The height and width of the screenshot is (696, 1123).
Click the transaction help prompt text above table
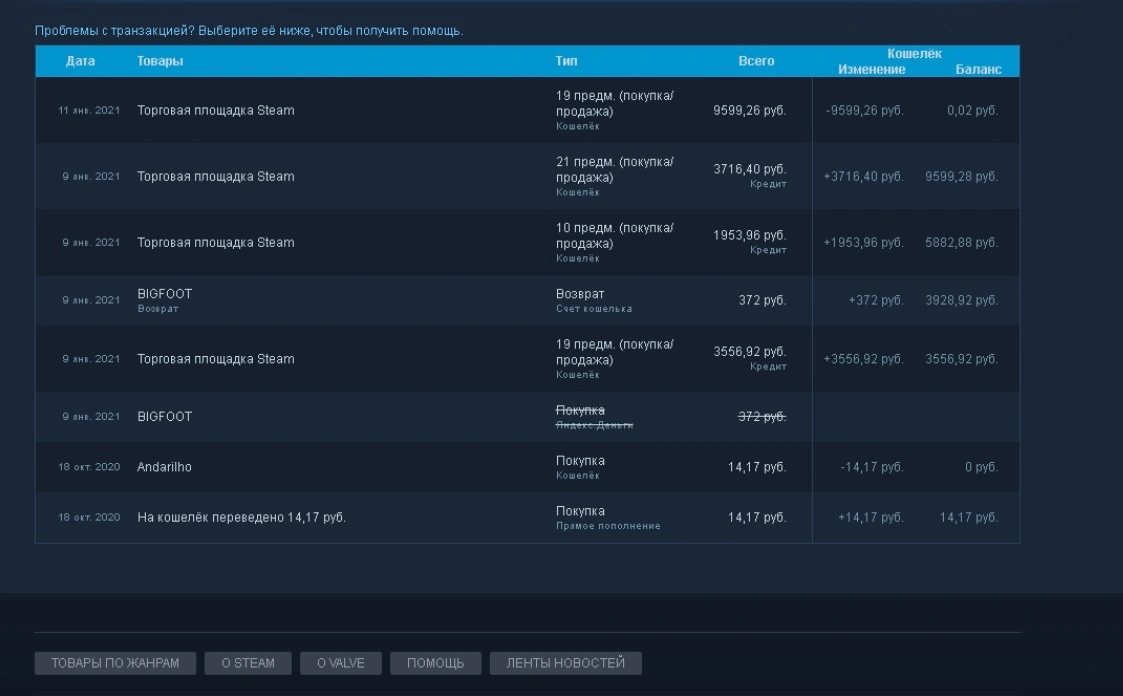click(249, 31)
